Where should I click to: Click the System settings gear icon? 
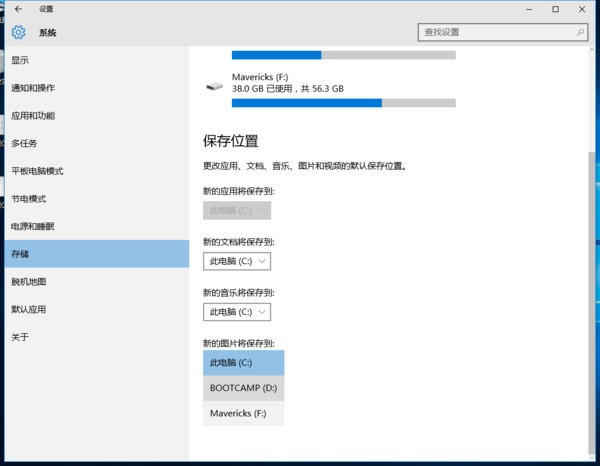(x=18, y=32)
